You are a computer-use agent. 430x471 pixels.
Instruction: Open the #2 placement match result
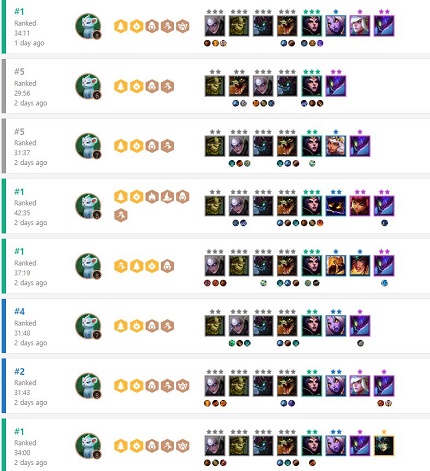click(x=19, y=371)
